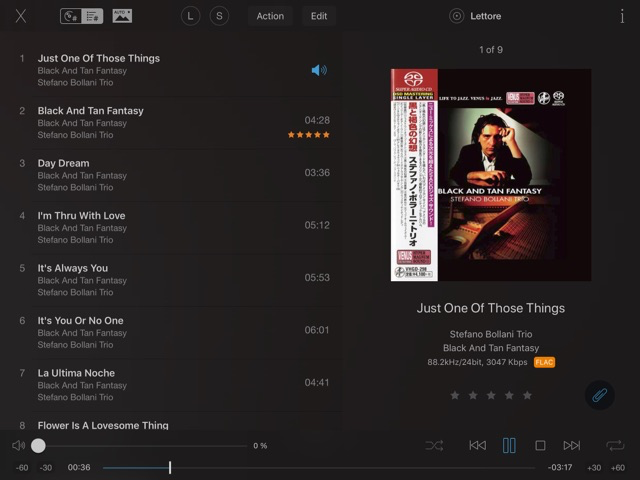Toggle repeat mode icon
Screen dimensions: 640x480
click(615, 445)
